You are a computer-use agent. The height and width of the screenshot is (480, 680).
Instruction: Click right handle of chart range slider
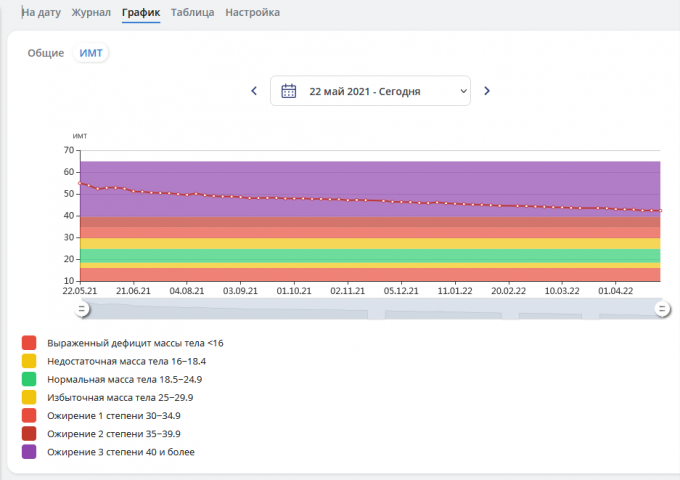[x=662, y=310]
